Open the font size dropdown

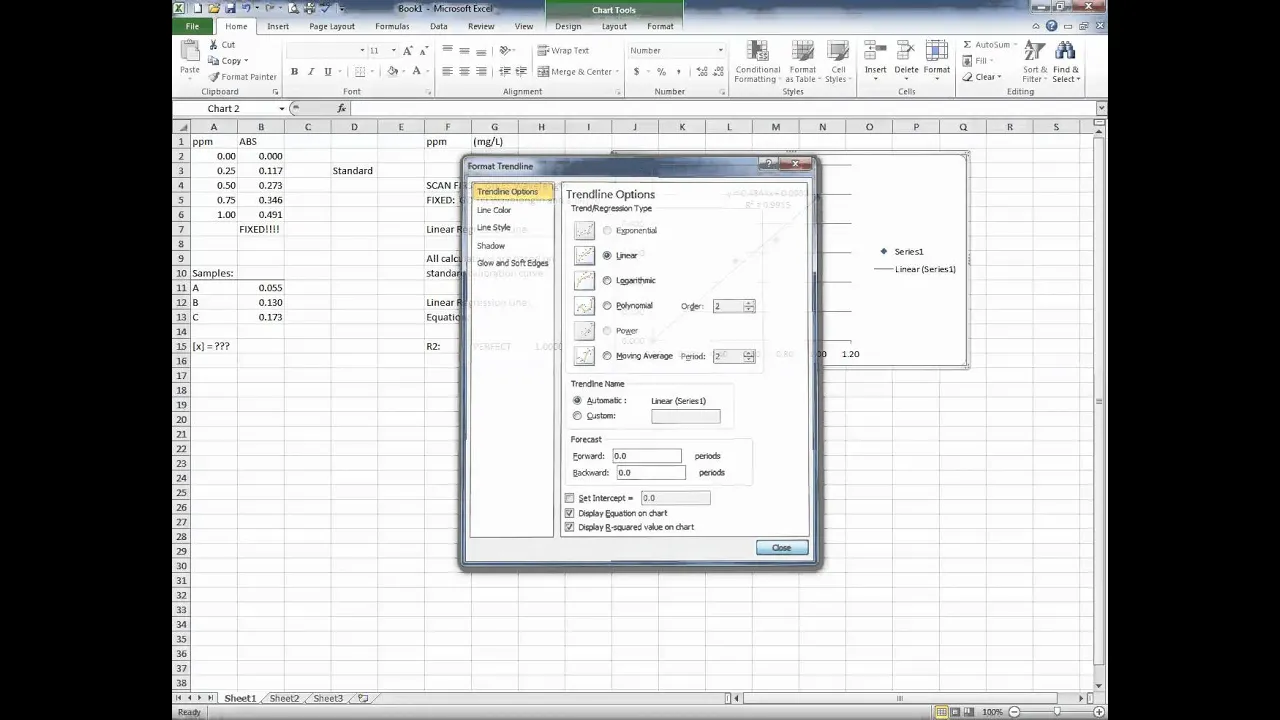393,50
